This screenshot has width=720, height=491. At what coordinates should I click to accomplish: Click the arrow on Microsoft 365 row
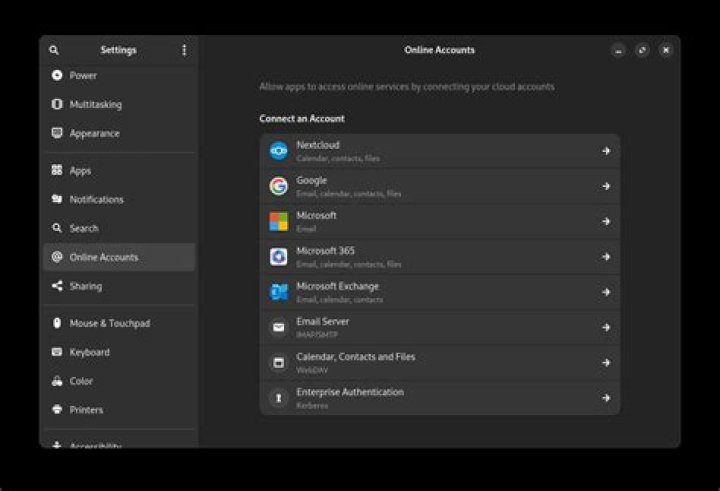pos(606,257)
